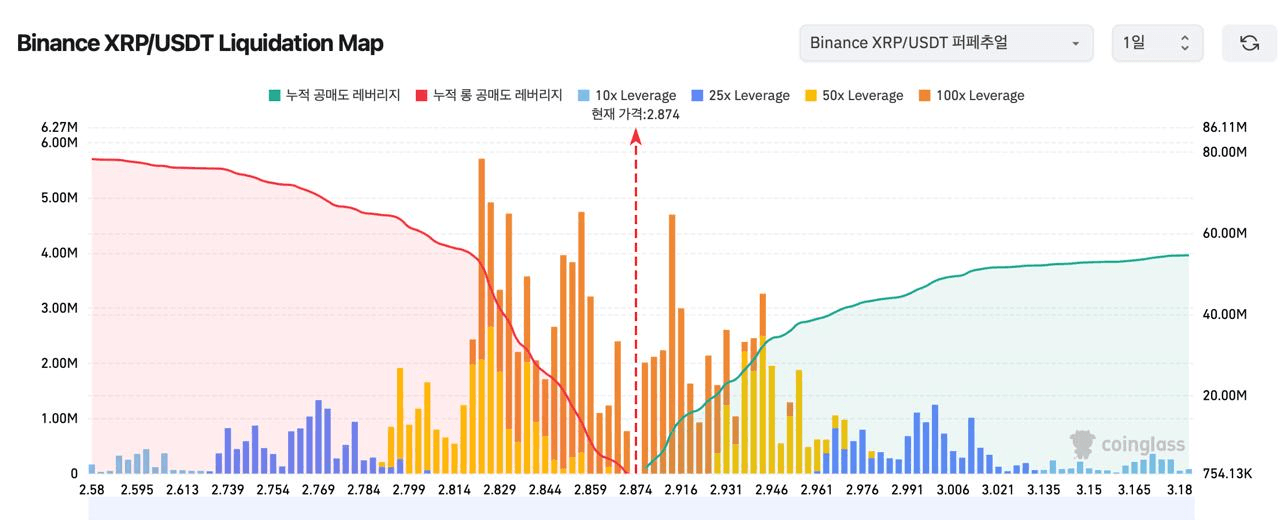Toggle the 50x Leverage legend series
Viewport: 1280px width, 520px height.
853,95
